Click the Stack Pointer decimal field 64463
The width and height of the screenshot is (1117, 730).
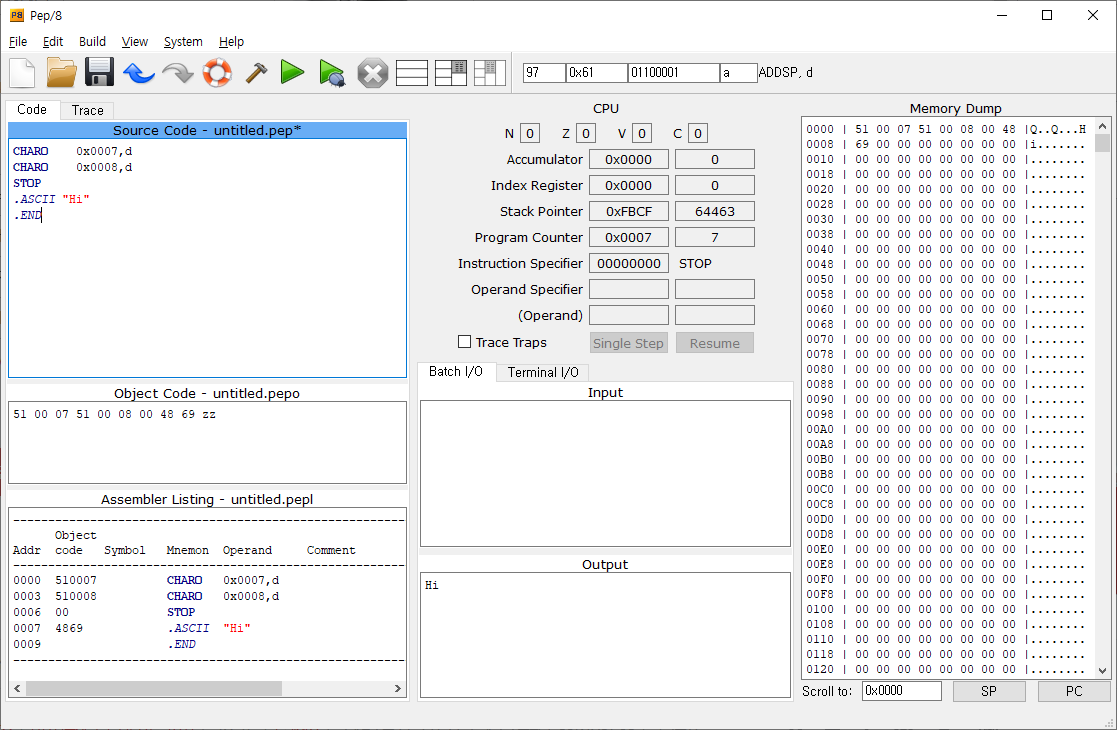(x=715, y=212)
